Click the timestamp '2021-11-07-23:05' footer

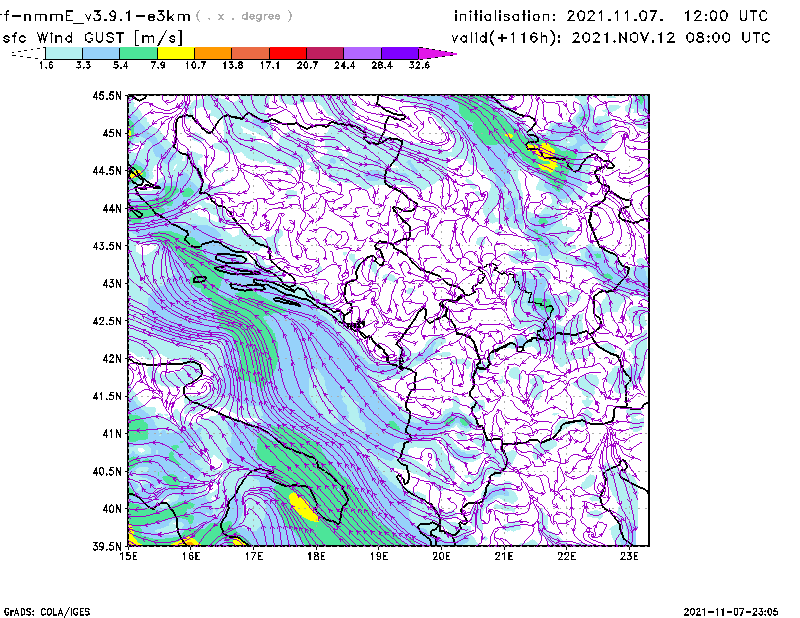731,612
